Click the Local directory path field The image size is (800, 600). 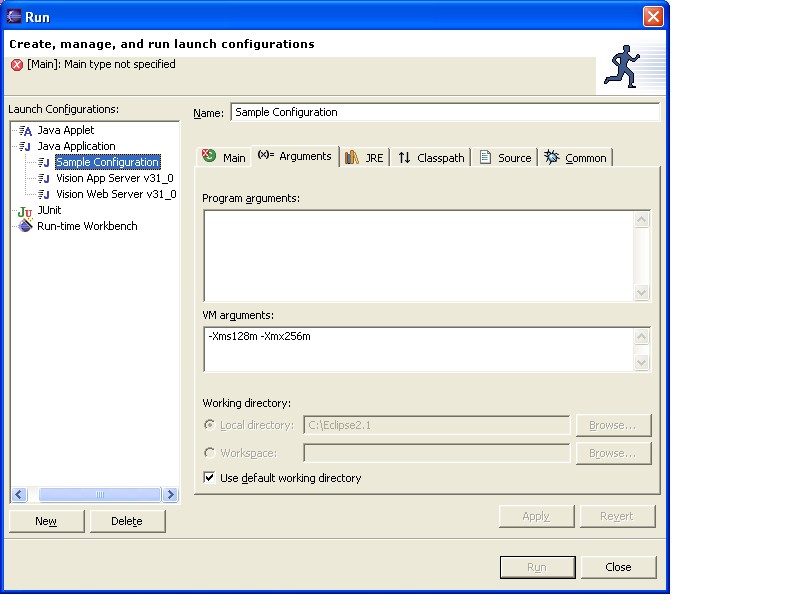coord(437,425)
